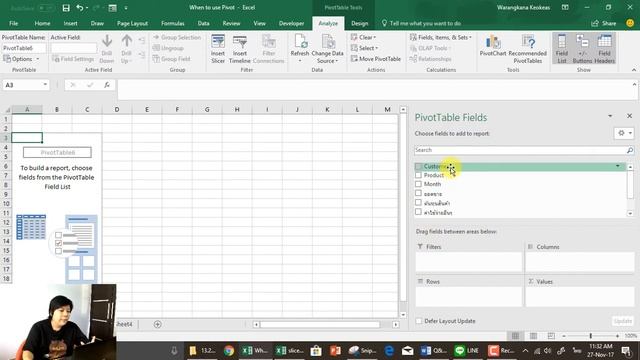Screen dimensions: 640x360
Task: Check the fourth field checkbox under Month
Action: (x=418, y=193)
